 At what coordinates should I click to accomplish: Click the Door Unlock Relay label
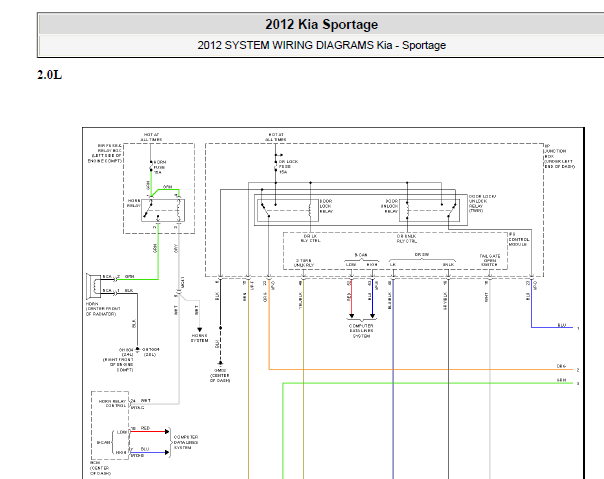[389, 206]
